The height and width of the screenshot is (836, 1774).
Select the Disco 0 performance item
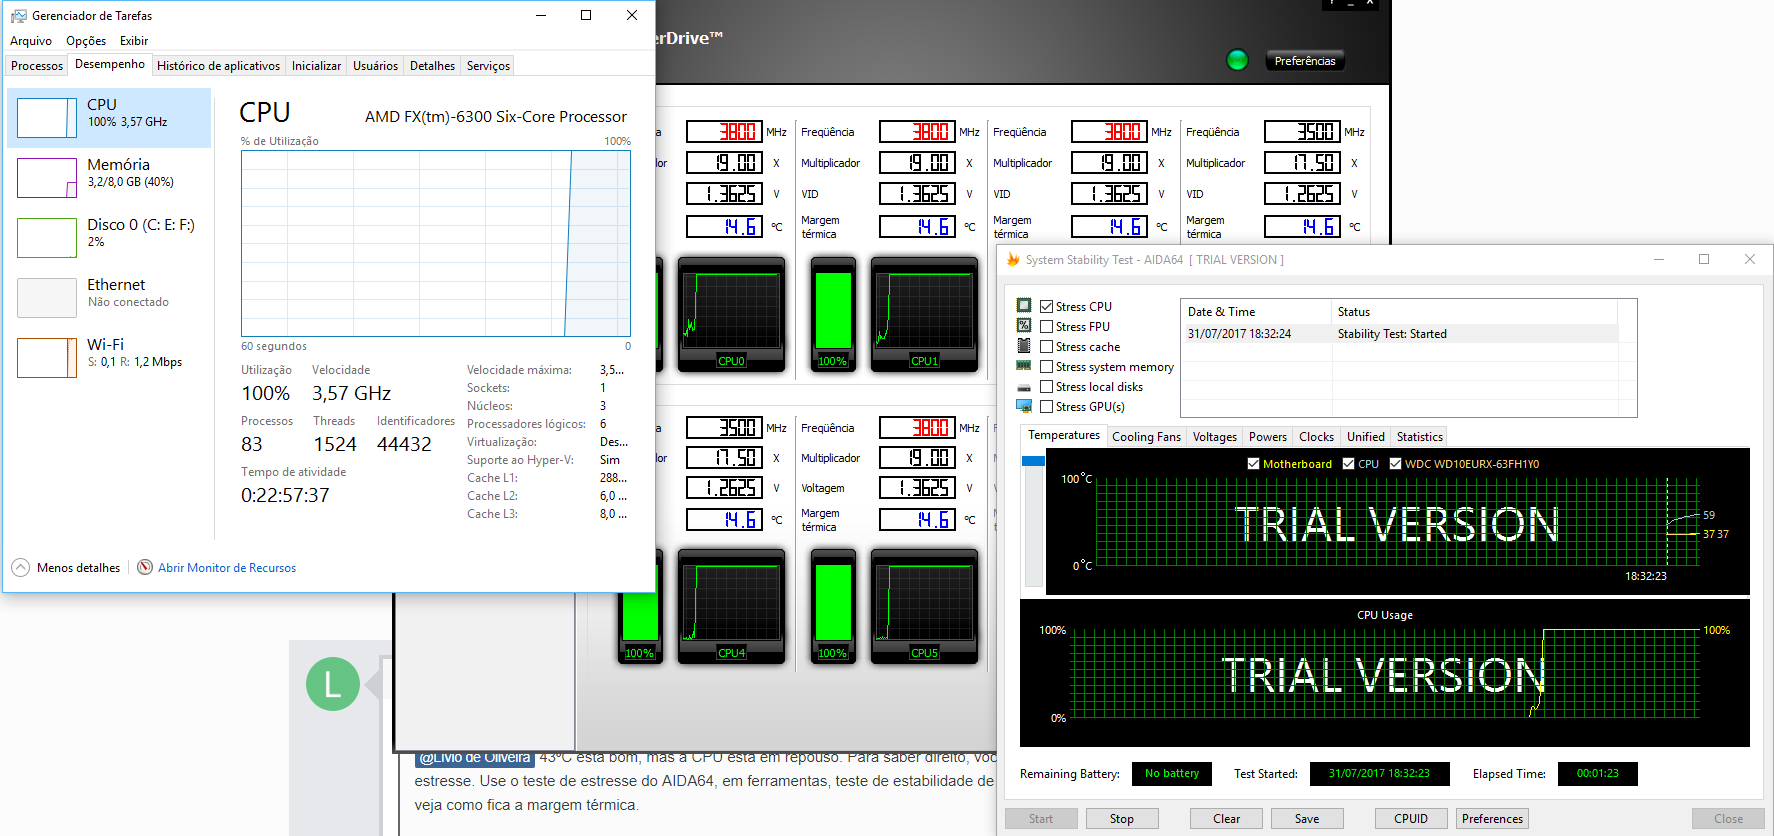tap(109, 238)
